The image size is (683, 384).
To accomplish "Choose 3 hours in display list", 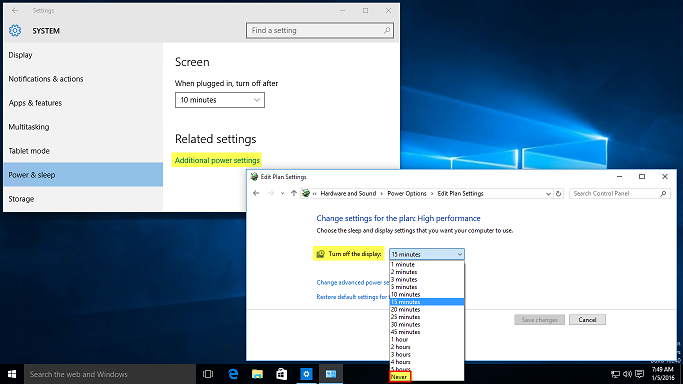I will click(x=427, y=354).
